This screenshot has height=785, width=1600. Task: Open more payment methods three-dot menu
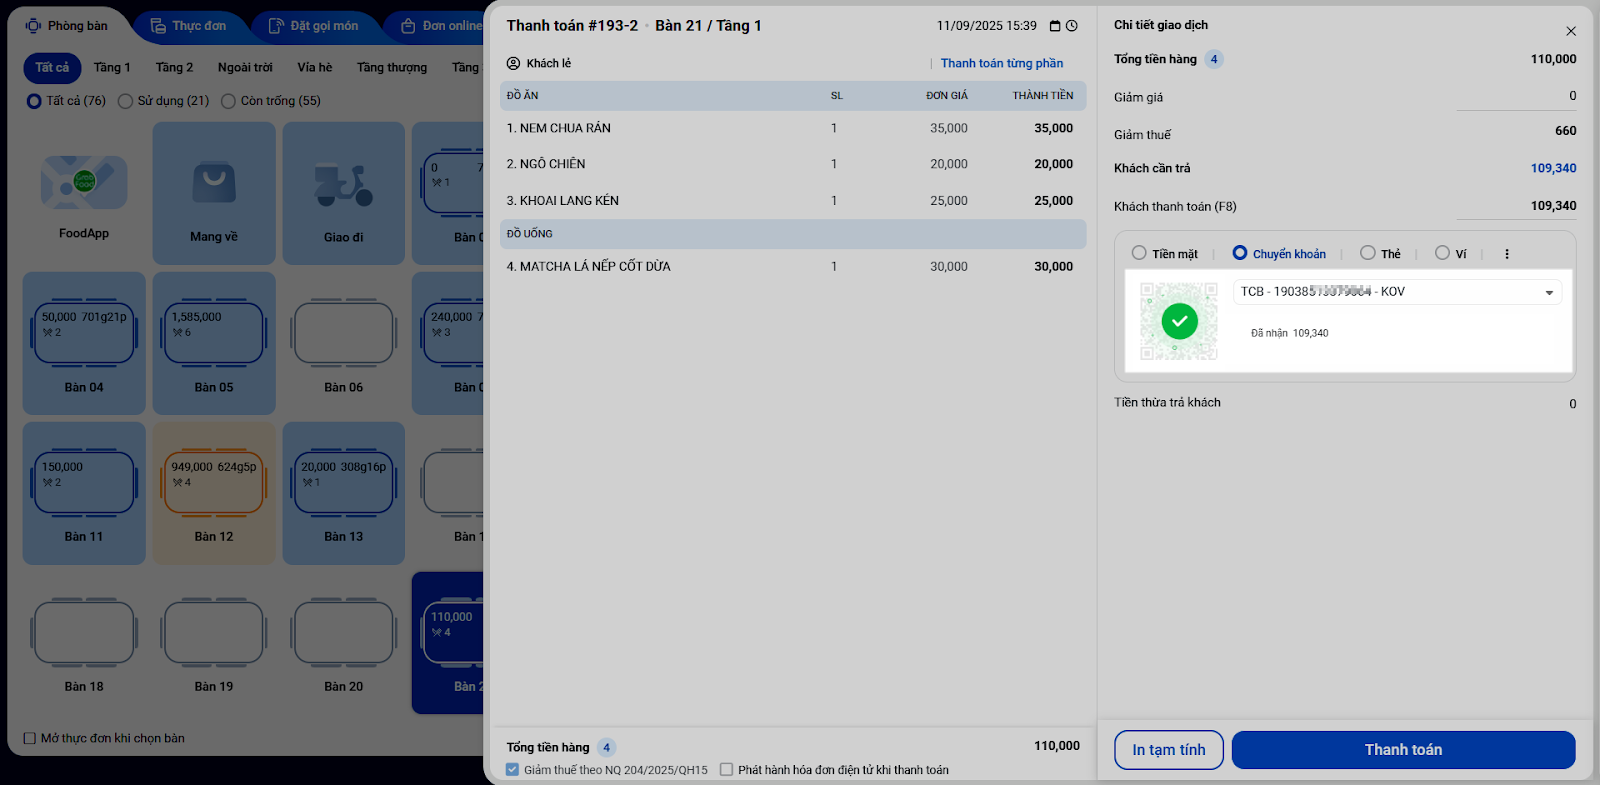[1507, 254]
